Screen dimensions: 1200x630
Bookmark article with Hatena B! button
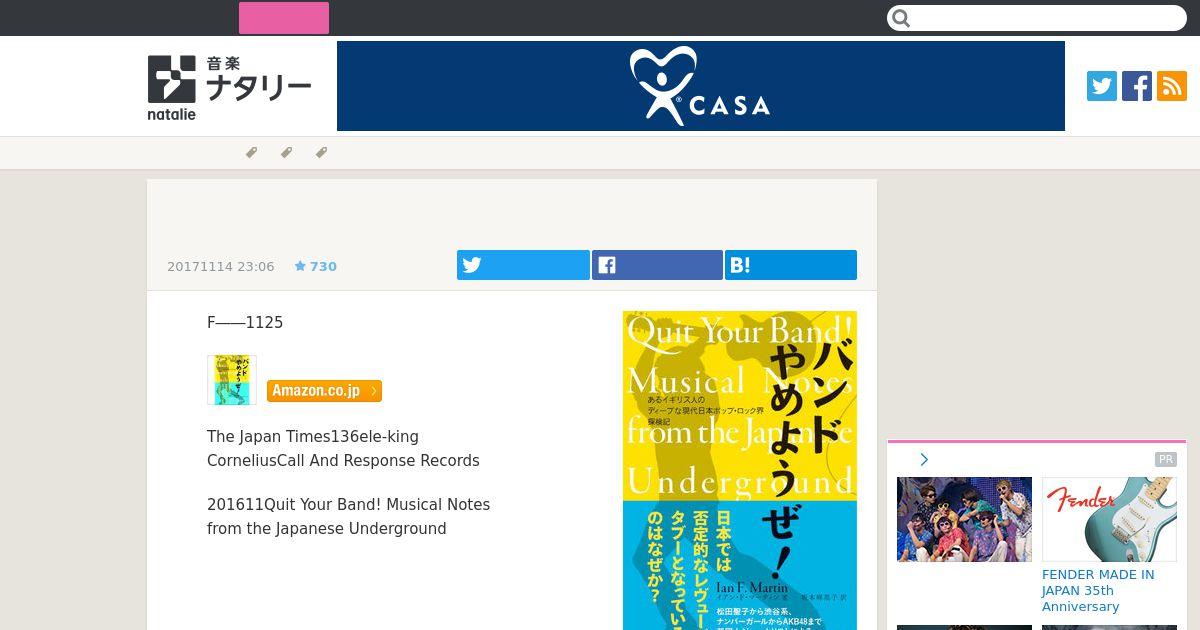[x=791, y=265]
